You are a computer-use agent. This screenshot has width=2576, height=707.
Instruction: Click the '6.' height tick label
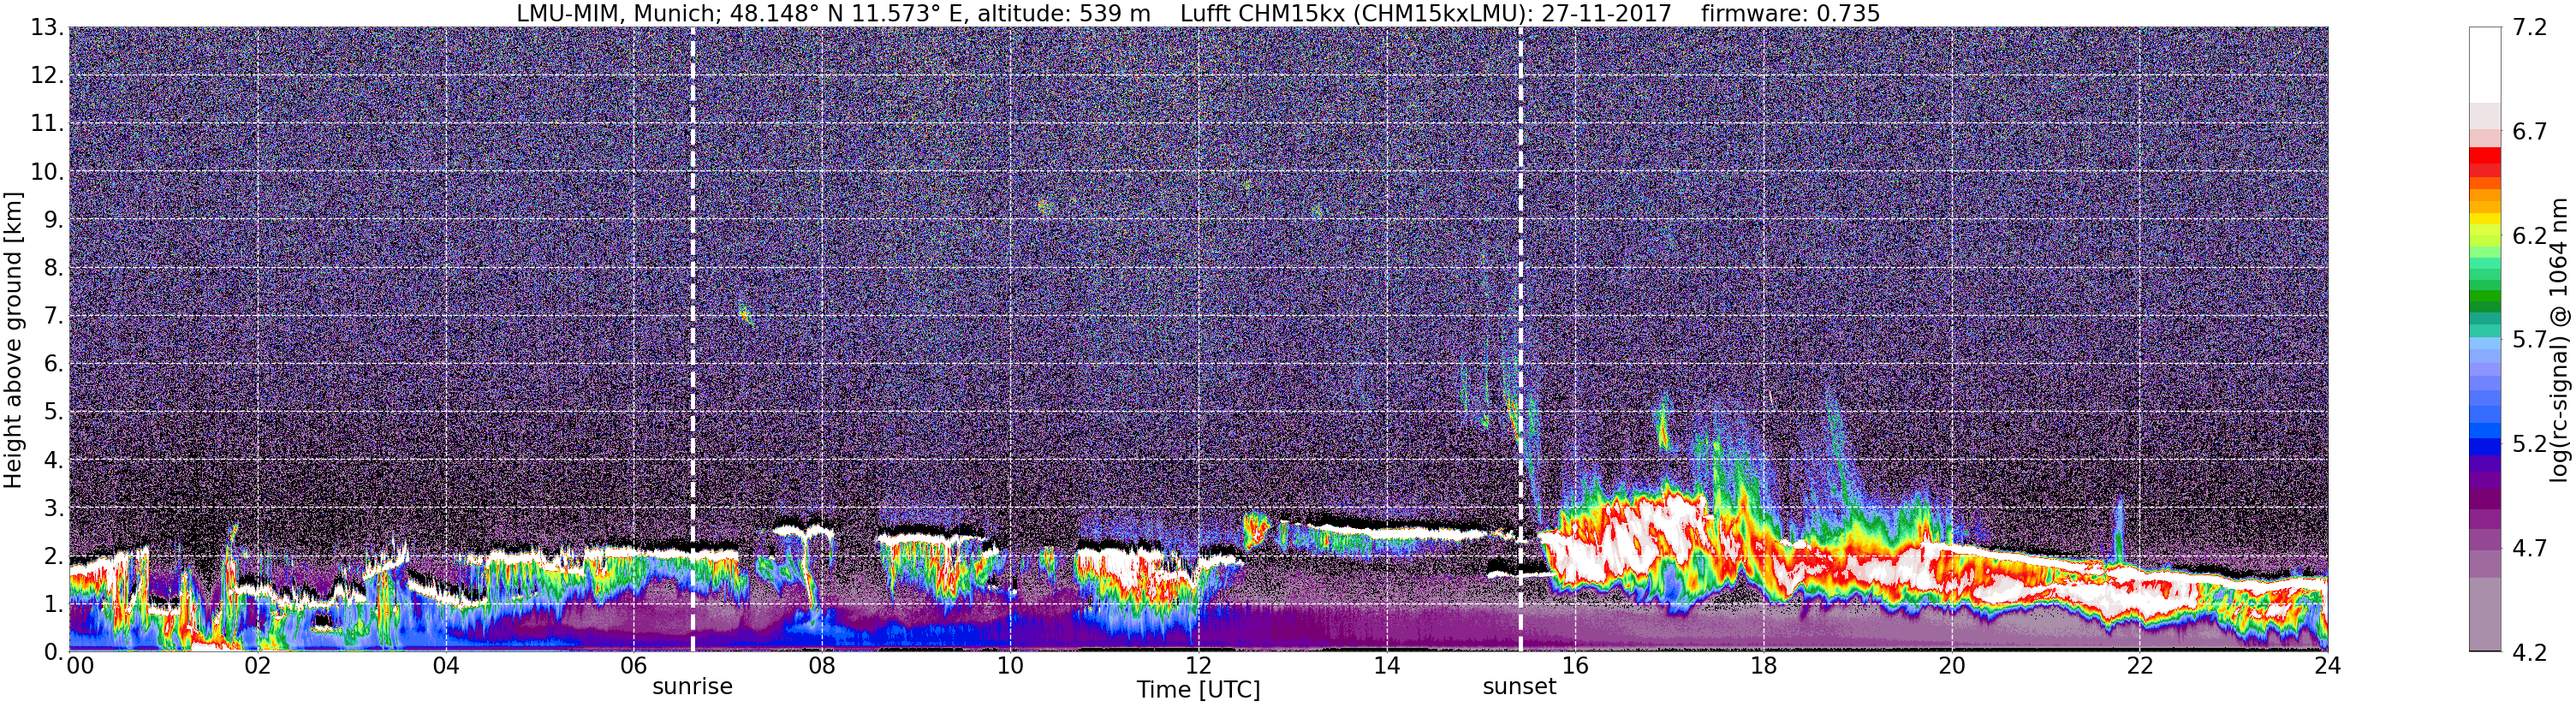tap(54, 364)
